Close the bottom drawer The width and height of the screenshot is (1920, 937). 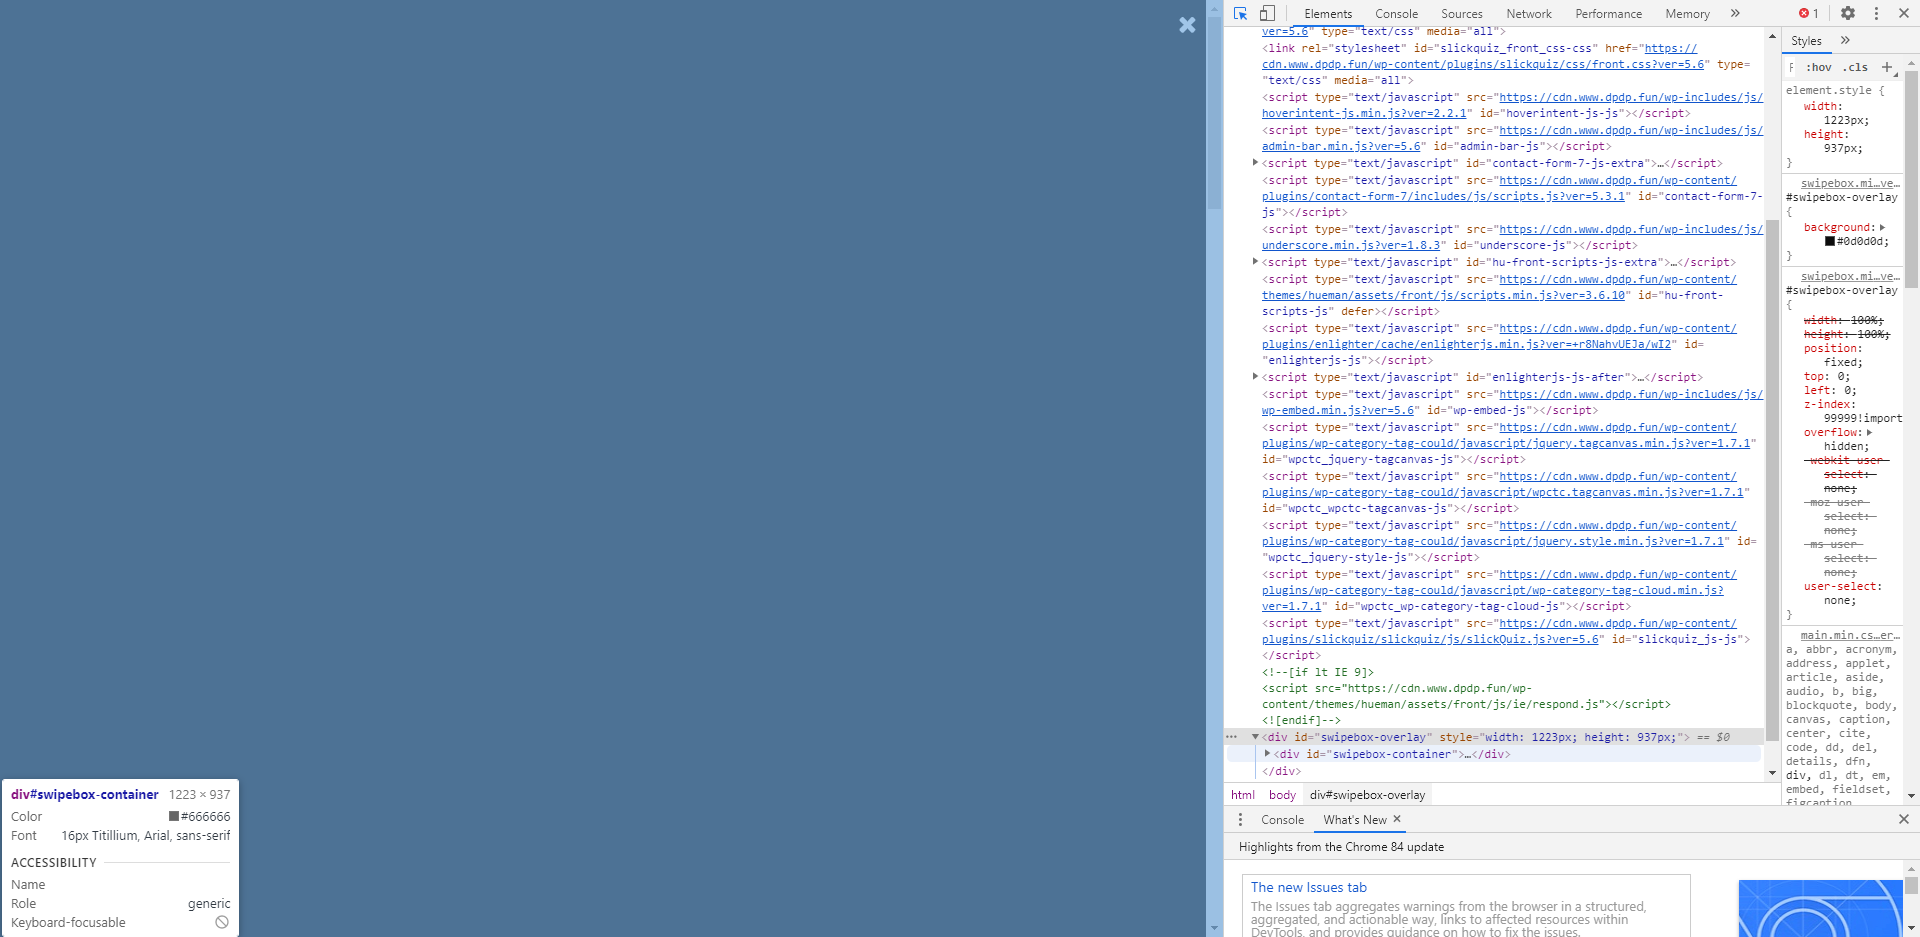click(x=1904, y=819)
